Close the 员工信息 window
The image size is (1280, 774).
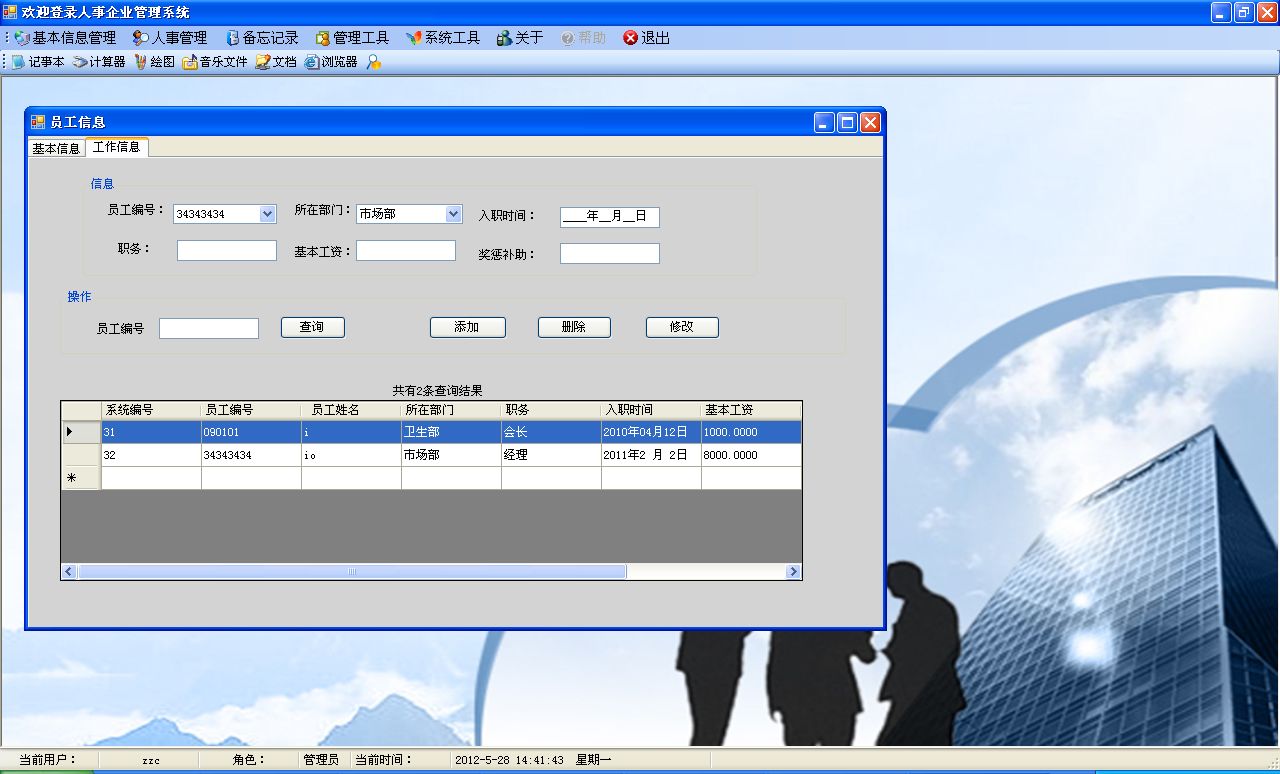(x=870, y=122)
